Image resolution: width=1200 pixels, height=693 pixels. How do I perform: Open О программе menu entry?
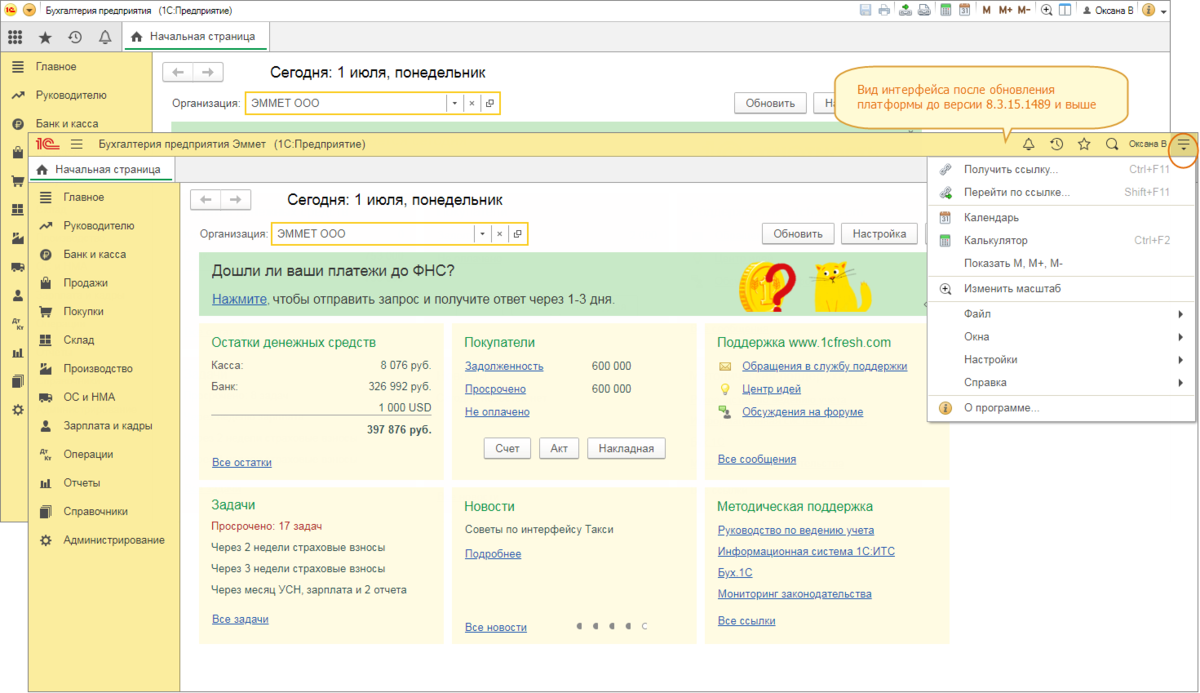tap(1061, 408)
